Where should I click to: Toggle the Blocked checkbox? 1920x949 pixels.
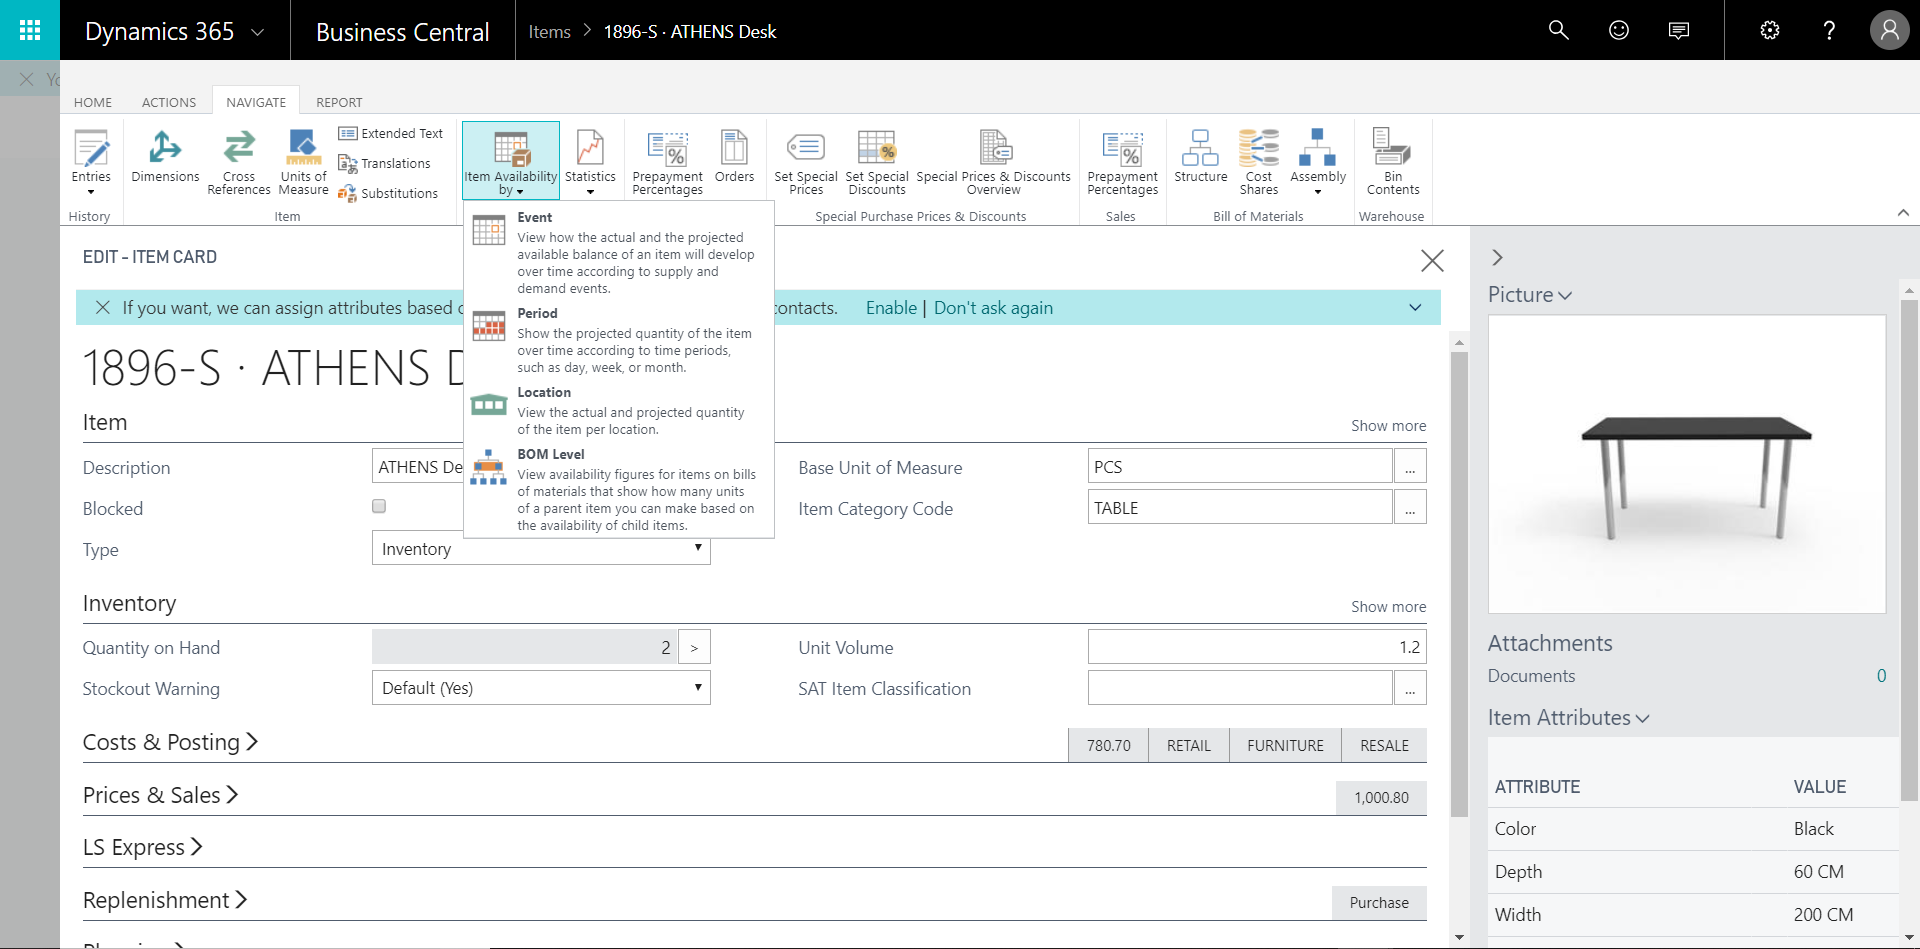[x=379, y=506]
